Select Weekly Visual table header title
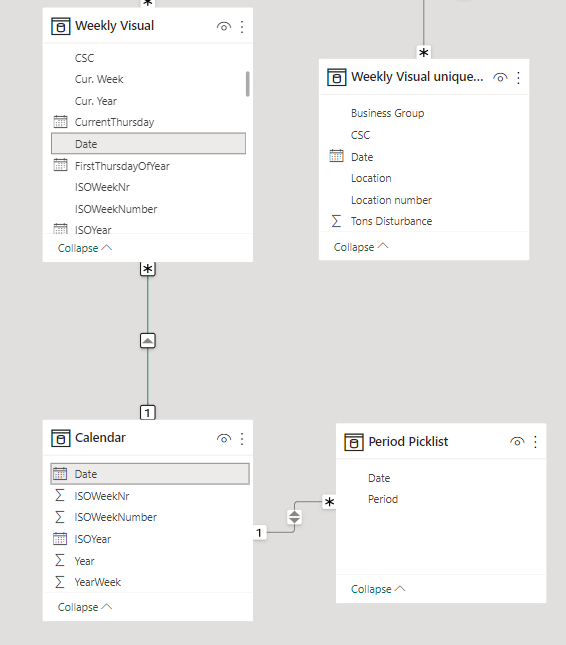 click(x=114, y=26)
